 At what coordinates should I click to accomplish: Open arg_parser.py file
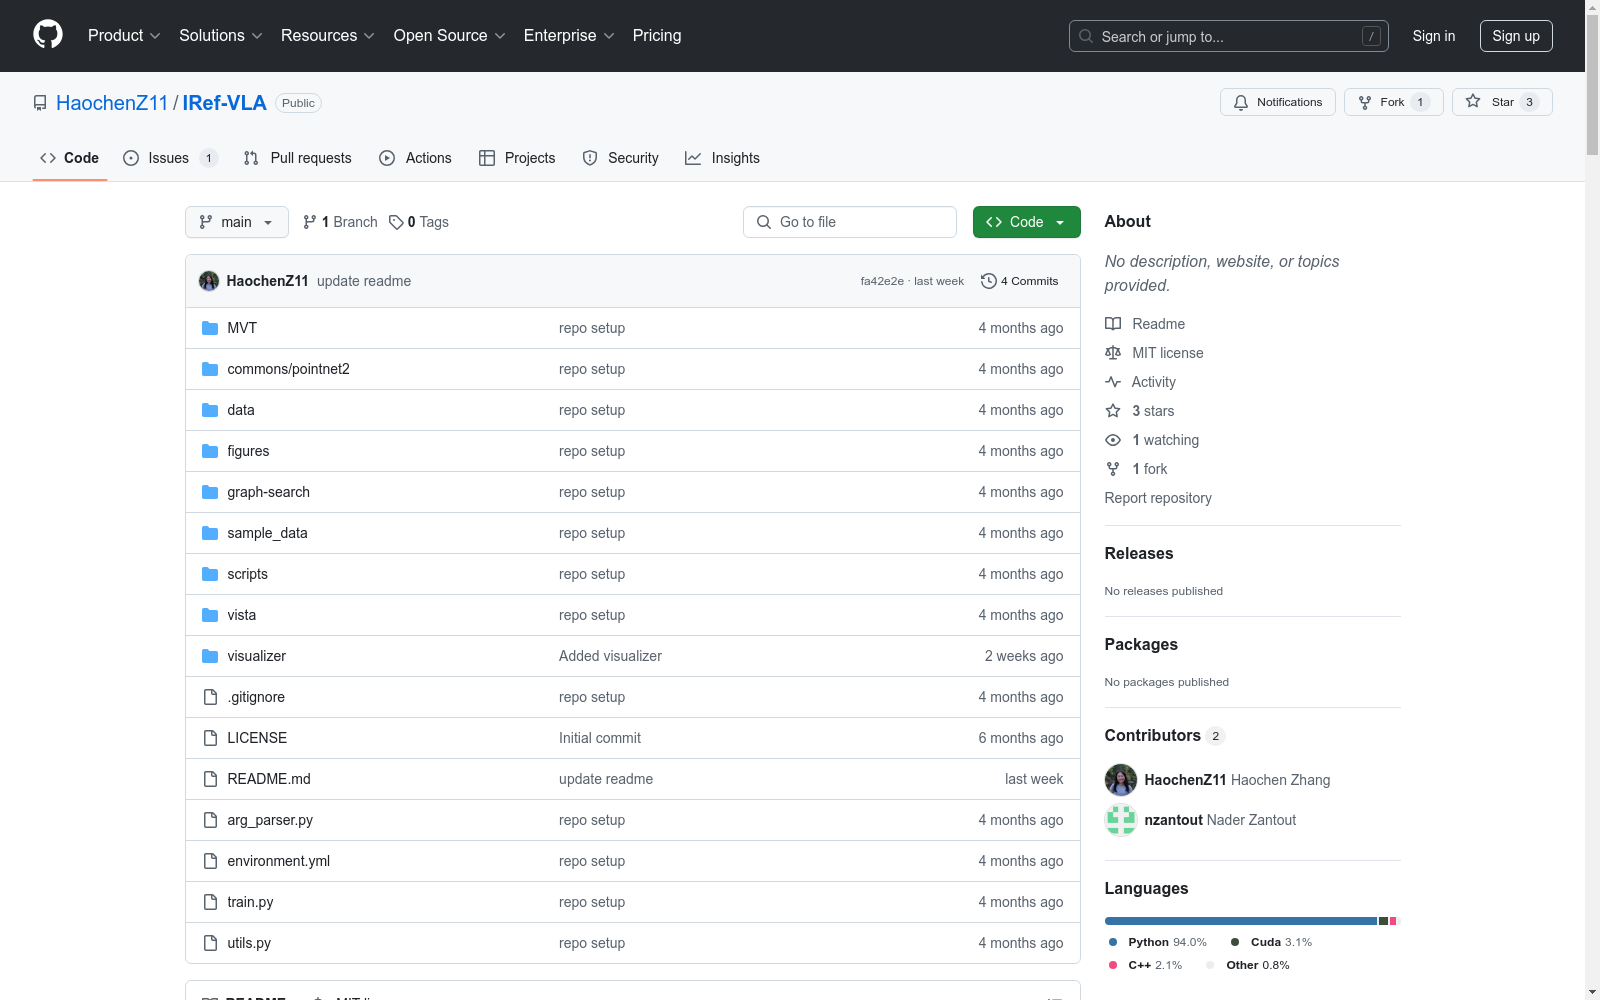click(270, 820)
